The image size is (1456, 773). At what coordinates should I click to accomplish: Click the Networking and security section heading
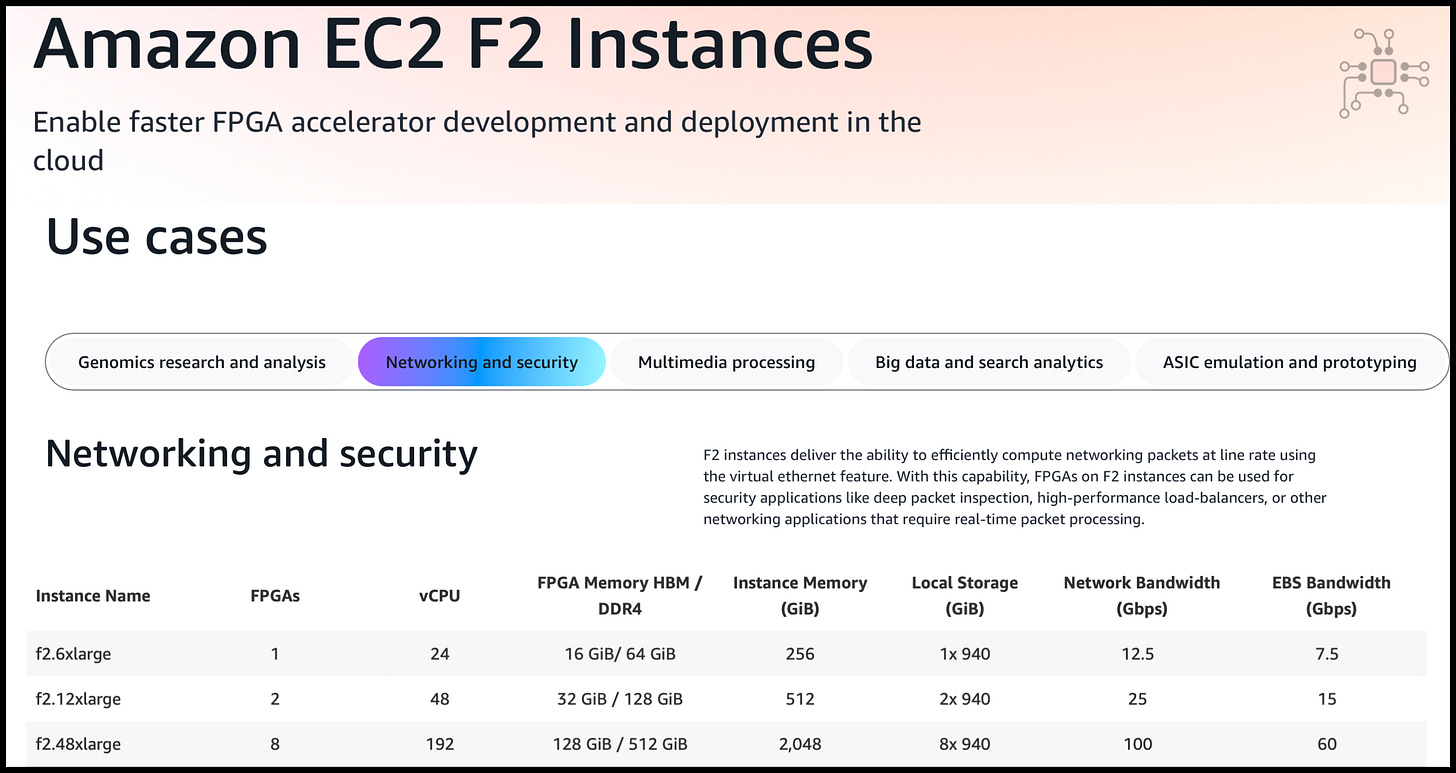tap(262, 454)
